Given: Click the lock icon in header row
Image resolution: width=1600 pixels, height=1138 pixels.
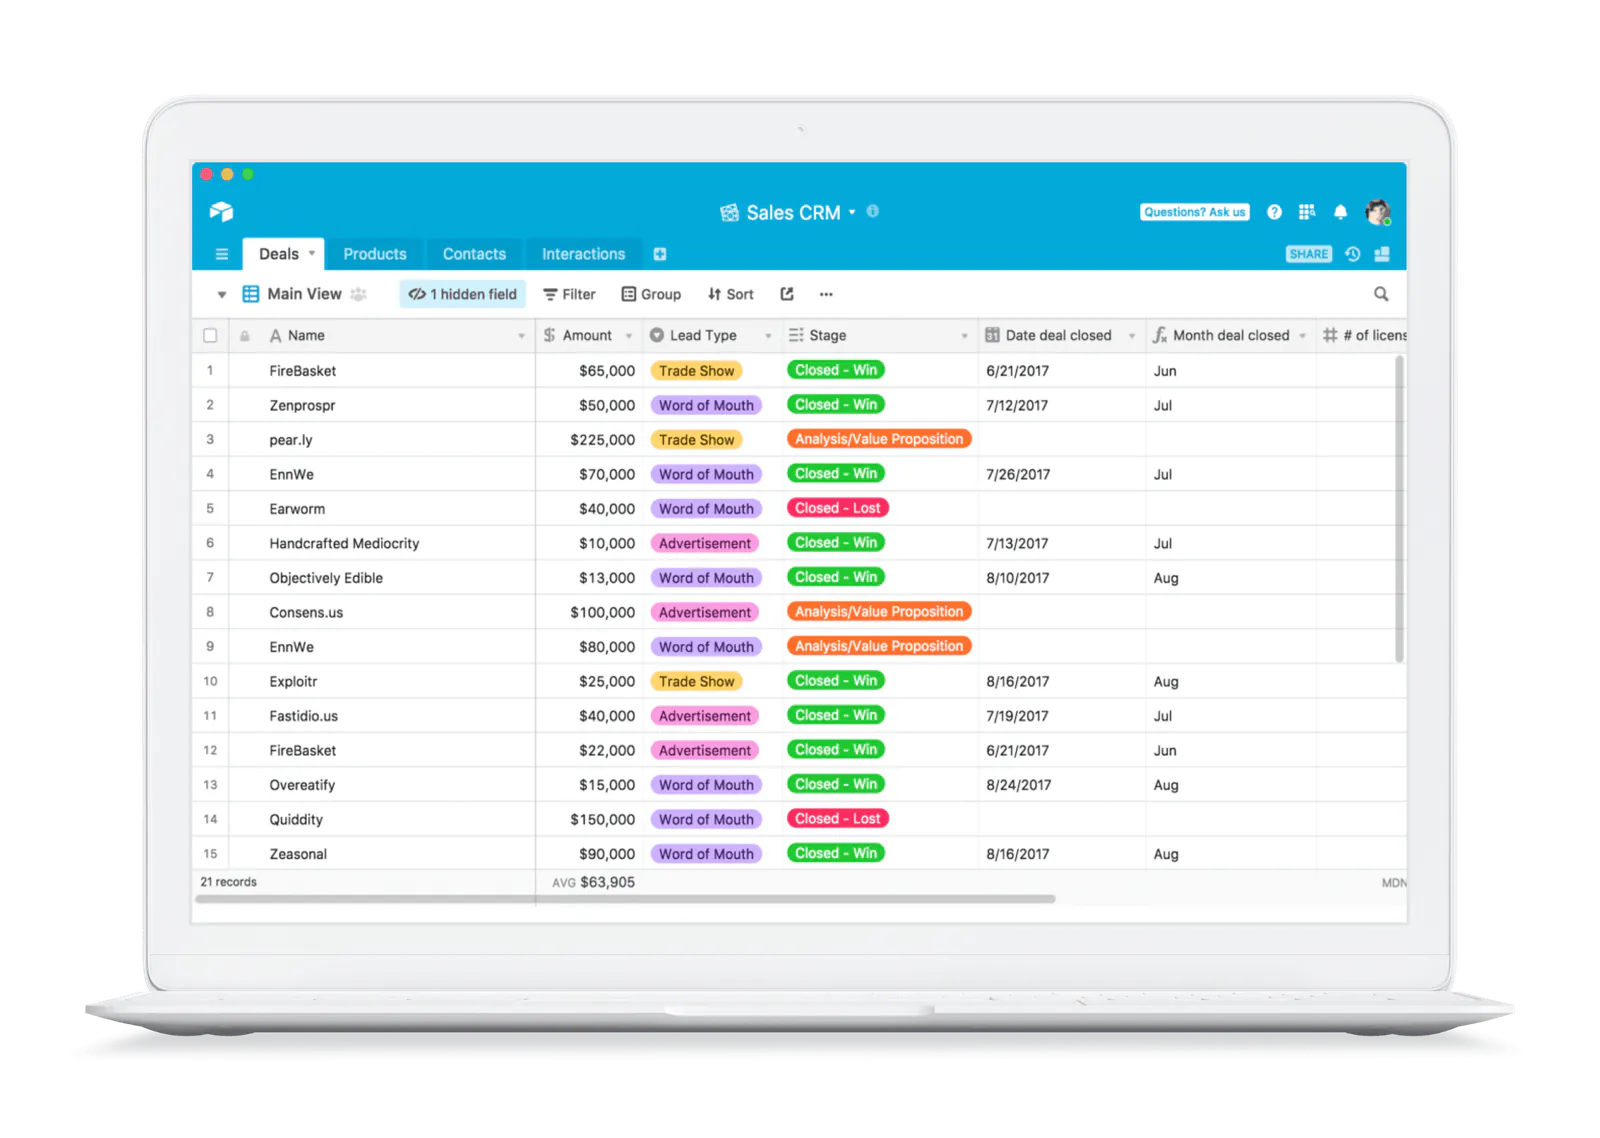Looking at the screenshot, I should (x=245, y=336).
